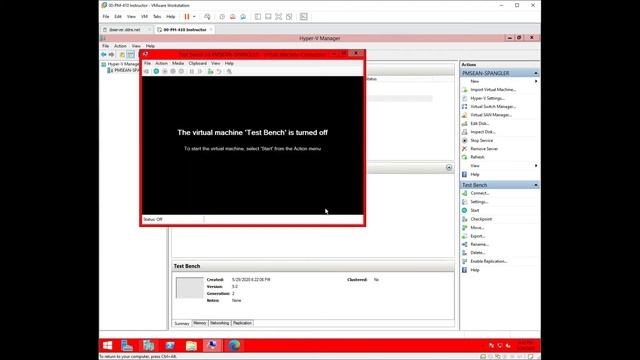This screenshot has height=360, width=640.
Task: Select PMSEAN-SPANGLER server in the tree
Action: [x=124, y=71]
